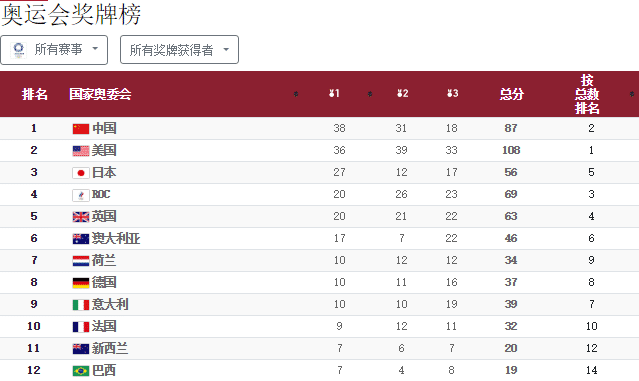This screenshot has height=381, width=639.
Task: Click the 总分 total column header
Action: (512, 94)
